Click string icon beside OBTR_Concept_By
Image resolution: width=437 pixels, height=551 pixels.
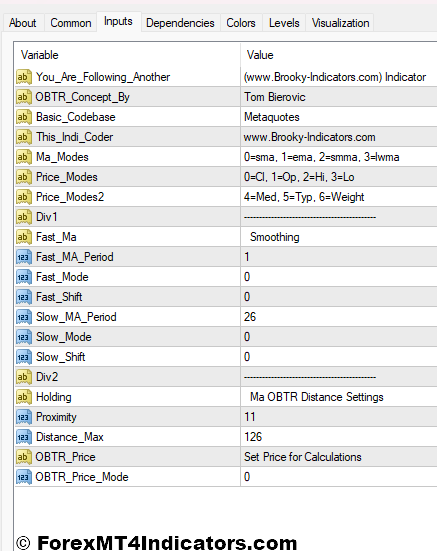click(24, 97)
